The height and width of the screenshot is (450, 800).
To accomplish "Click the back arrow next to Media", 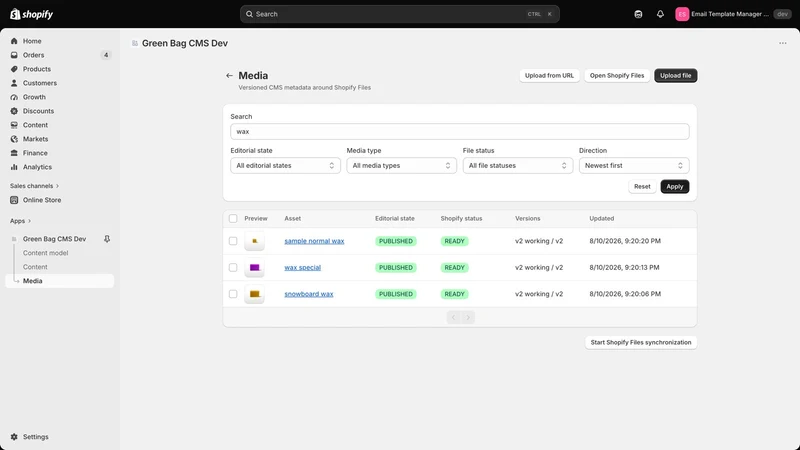I will point(229,76).
